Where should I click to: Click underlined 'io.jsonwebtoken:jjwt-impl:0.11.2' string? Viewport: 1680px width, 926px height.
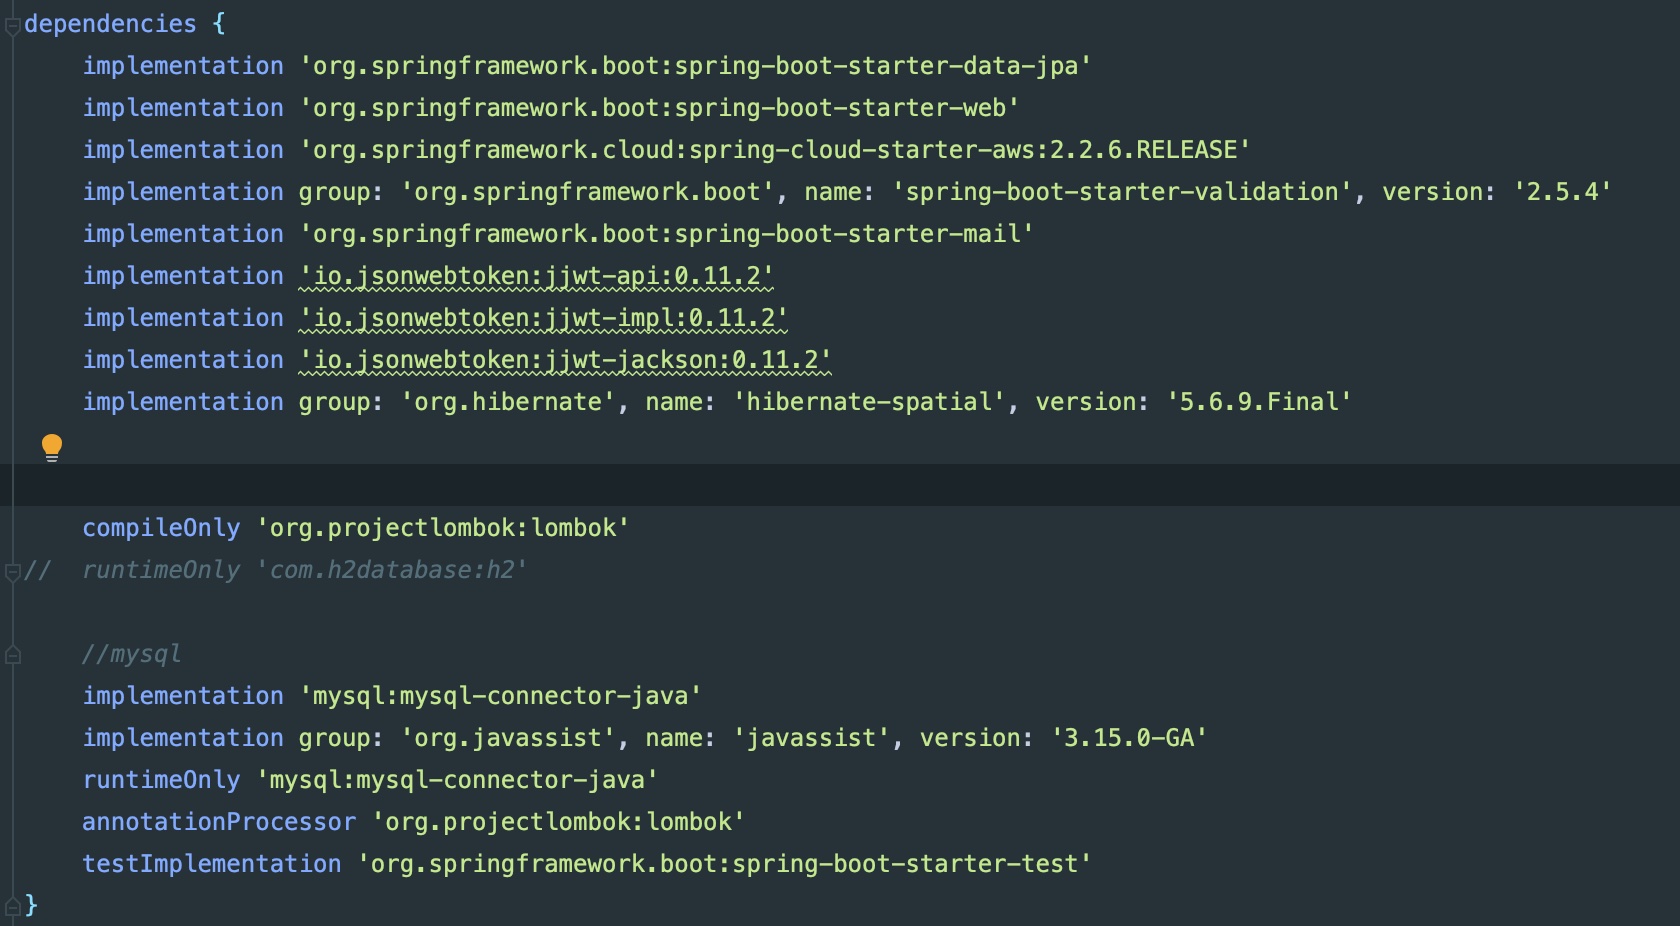(543, 318)
